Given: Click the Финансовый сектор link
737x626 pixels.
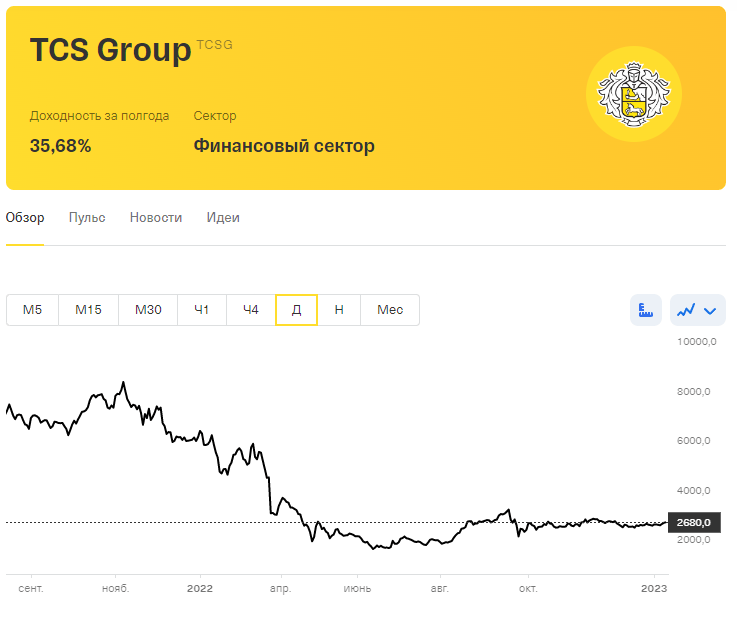Looking at the screenshot, I should coord(284,146).
